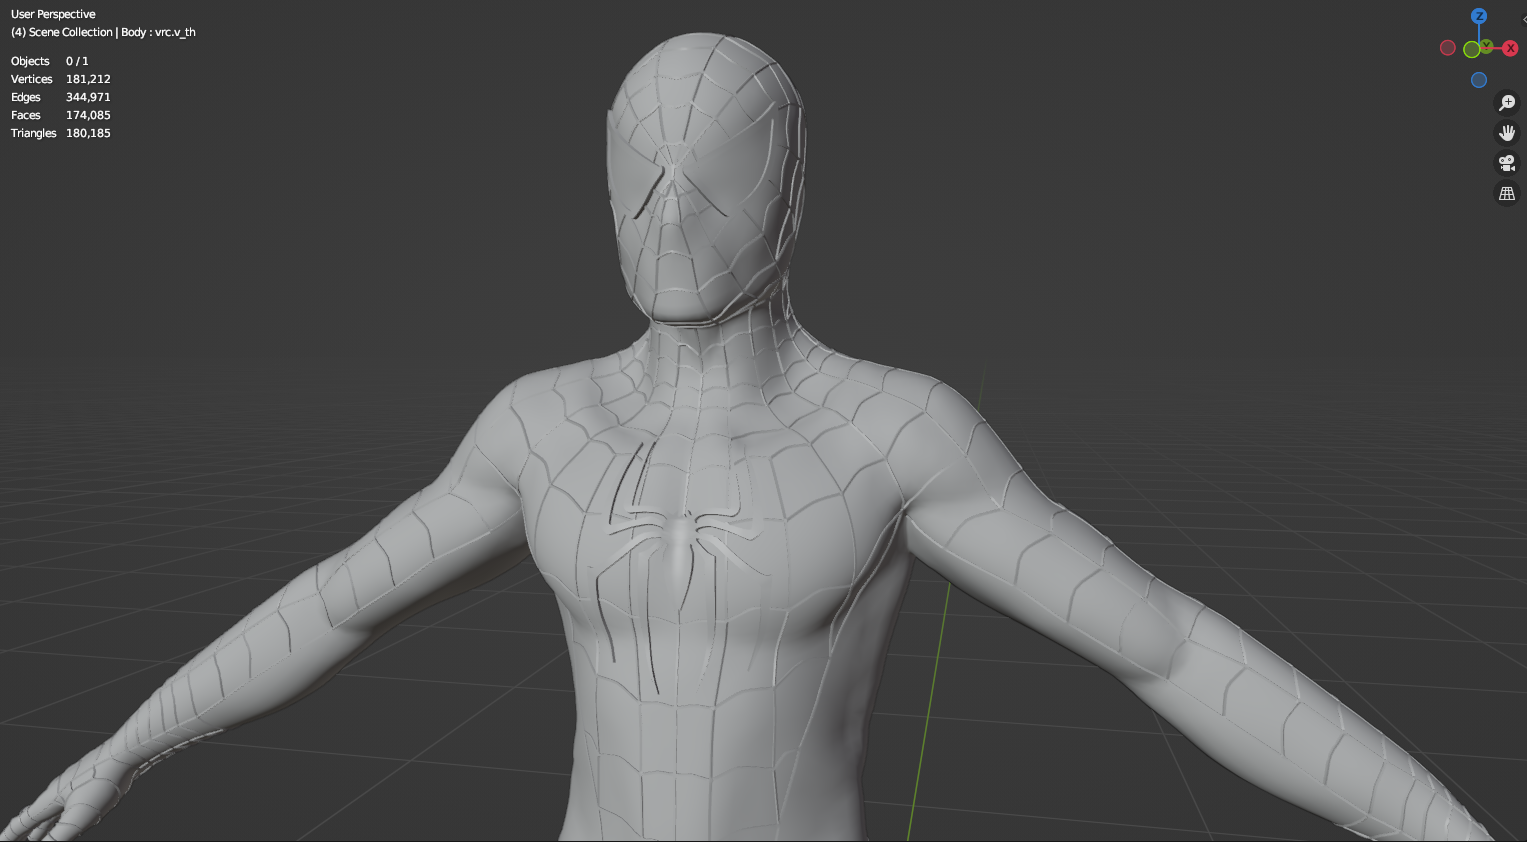Viewport: 1527px width, 842px height.
Task: Toggle the perspective/orthographic projection icon
Action: (1508, 193)
